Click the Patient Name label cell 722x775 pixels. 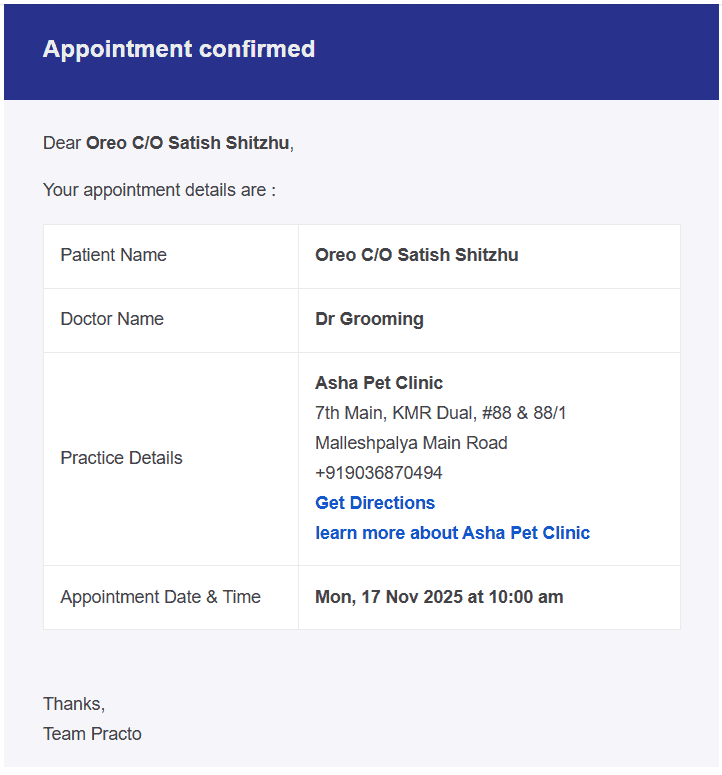click(171, 257)
